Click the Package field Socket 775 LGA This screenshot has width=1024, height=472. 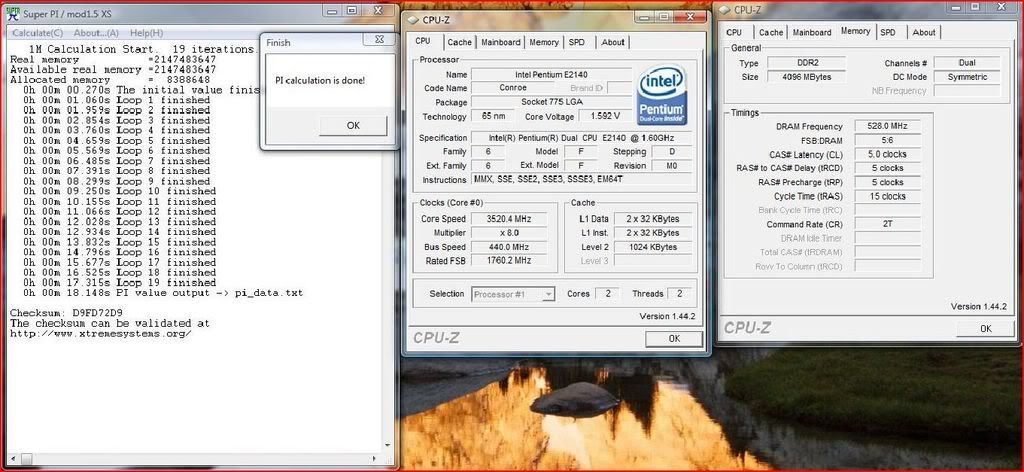pos(551,102)
